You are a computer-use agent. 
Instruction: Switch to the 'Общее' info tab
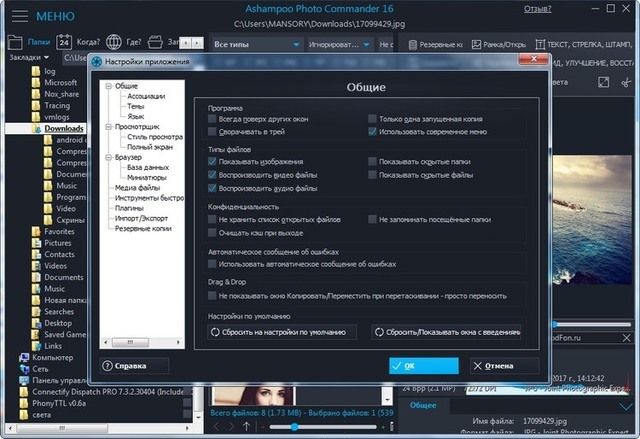point(423,405)
